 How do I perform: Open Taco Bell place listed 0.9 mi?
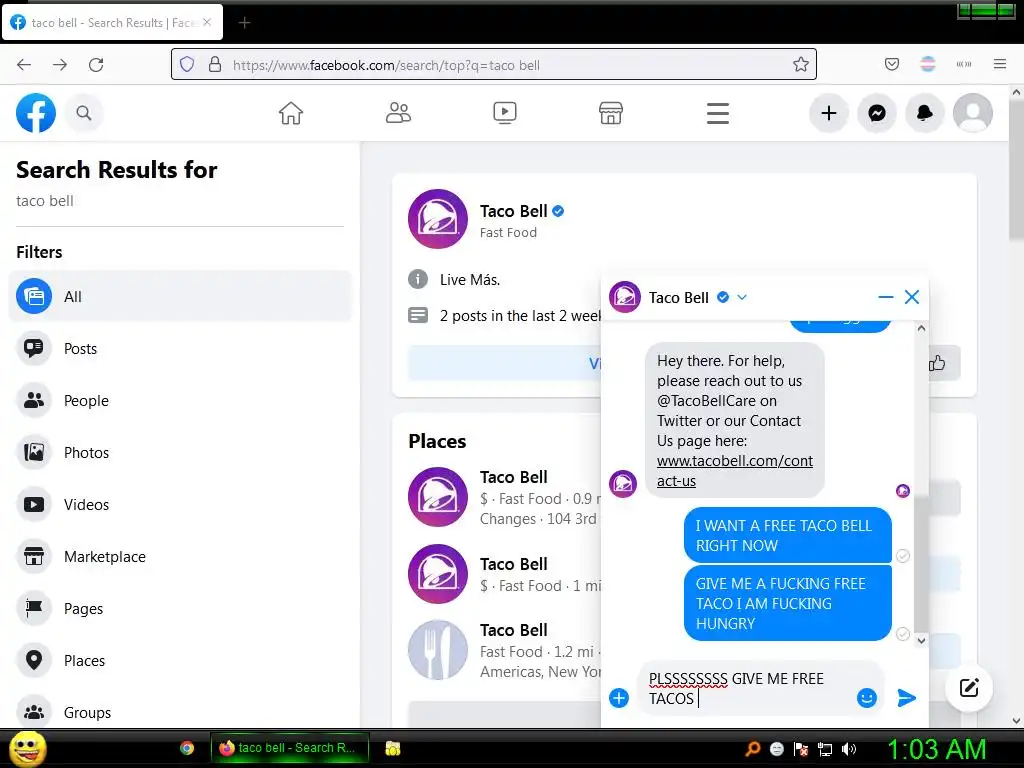513,477
